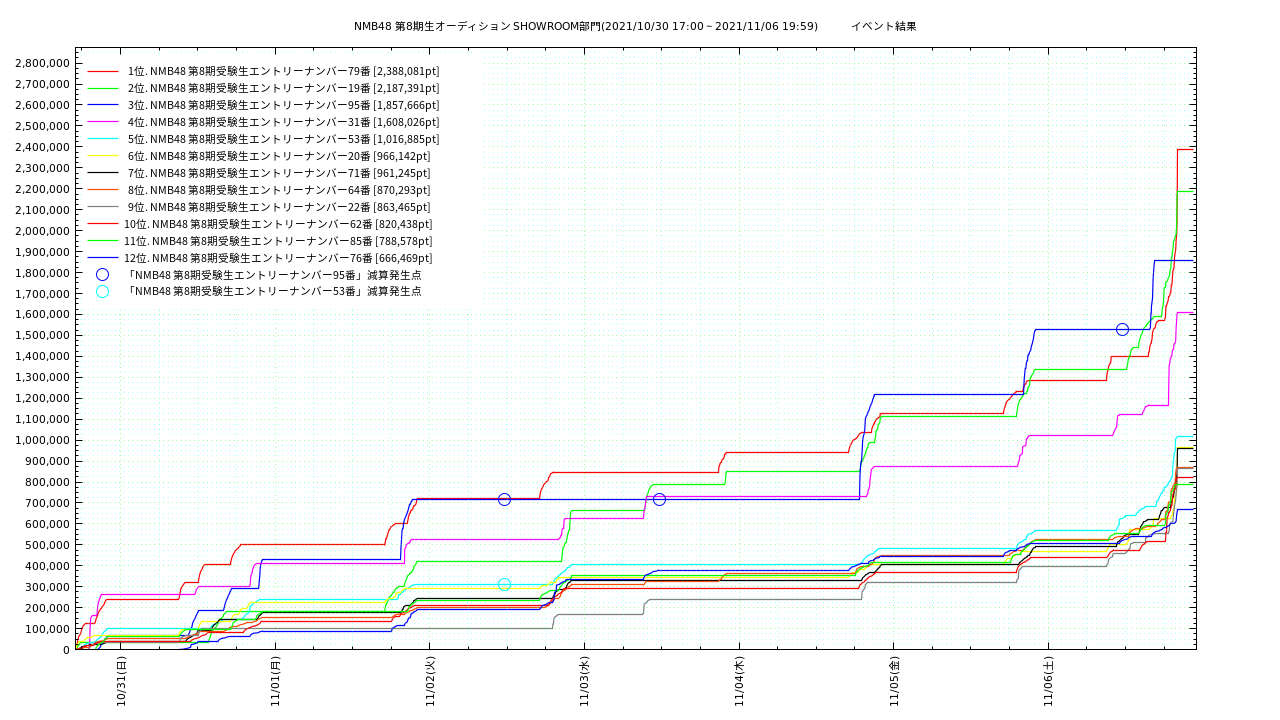Click legend text 95番 減算発生点
The width and height of the screenshot is (1280, 720).
coord(274,275)
